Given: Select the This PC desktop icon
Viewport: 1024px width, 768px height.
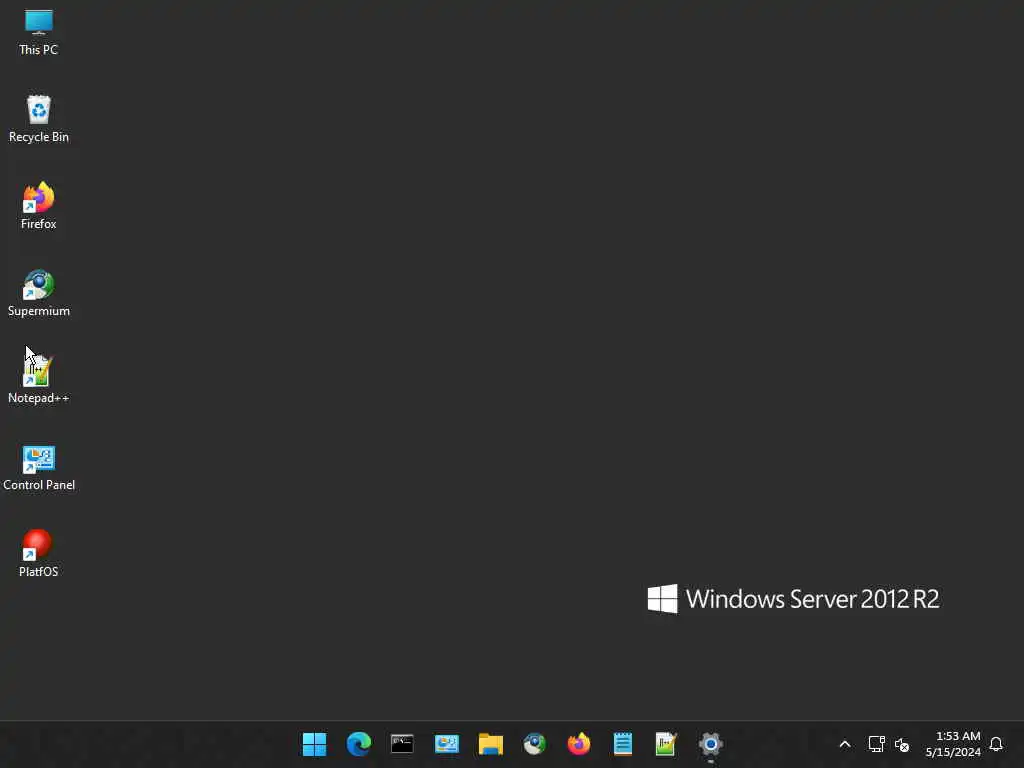Looking at the screenshot, I should [x=39, y=33].
